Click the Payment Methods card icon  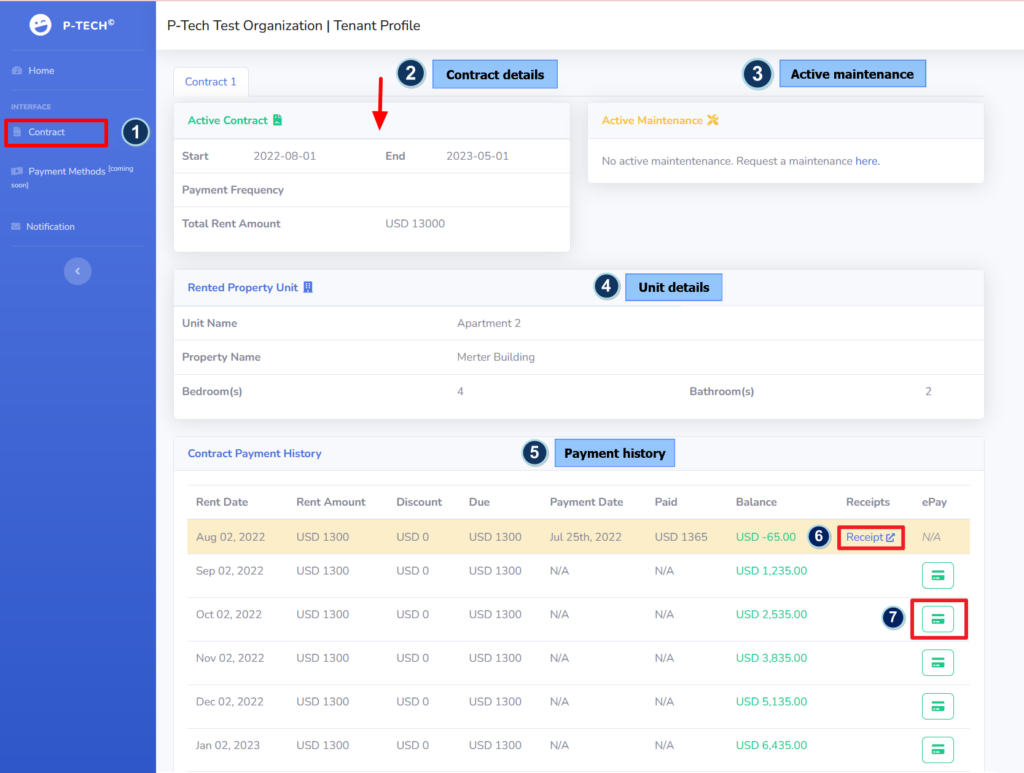tap(17, 171)
